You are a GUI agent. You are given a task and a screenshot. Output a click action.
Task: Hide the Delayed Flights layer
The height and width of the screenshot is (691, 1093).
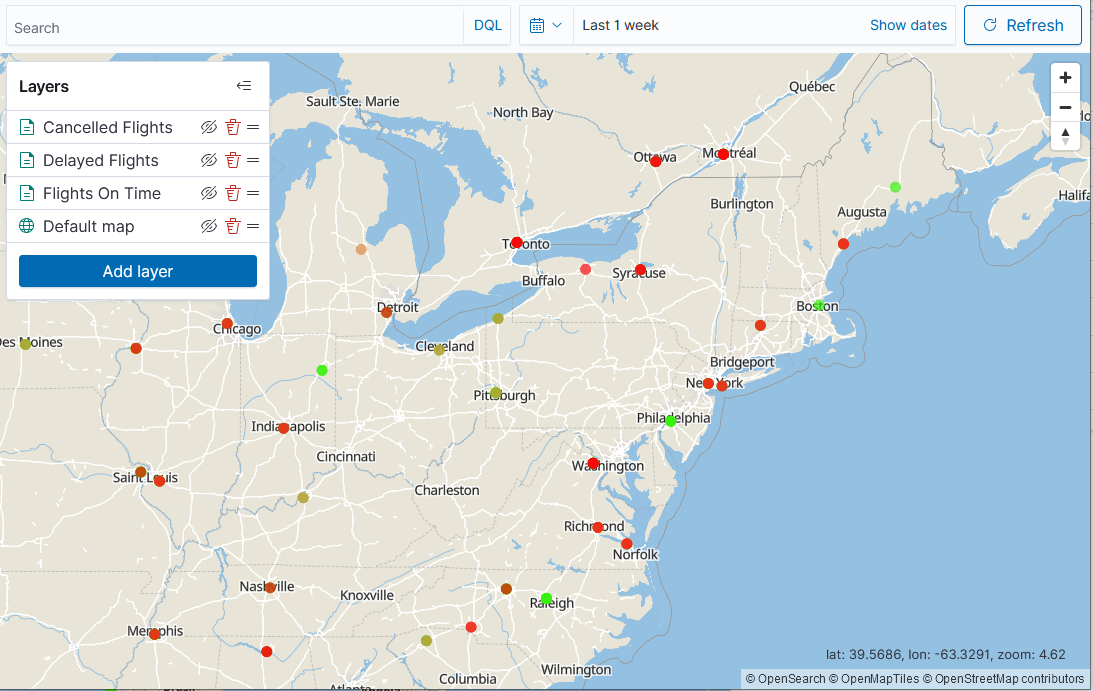pyautogui.click(x=209, y=160)
